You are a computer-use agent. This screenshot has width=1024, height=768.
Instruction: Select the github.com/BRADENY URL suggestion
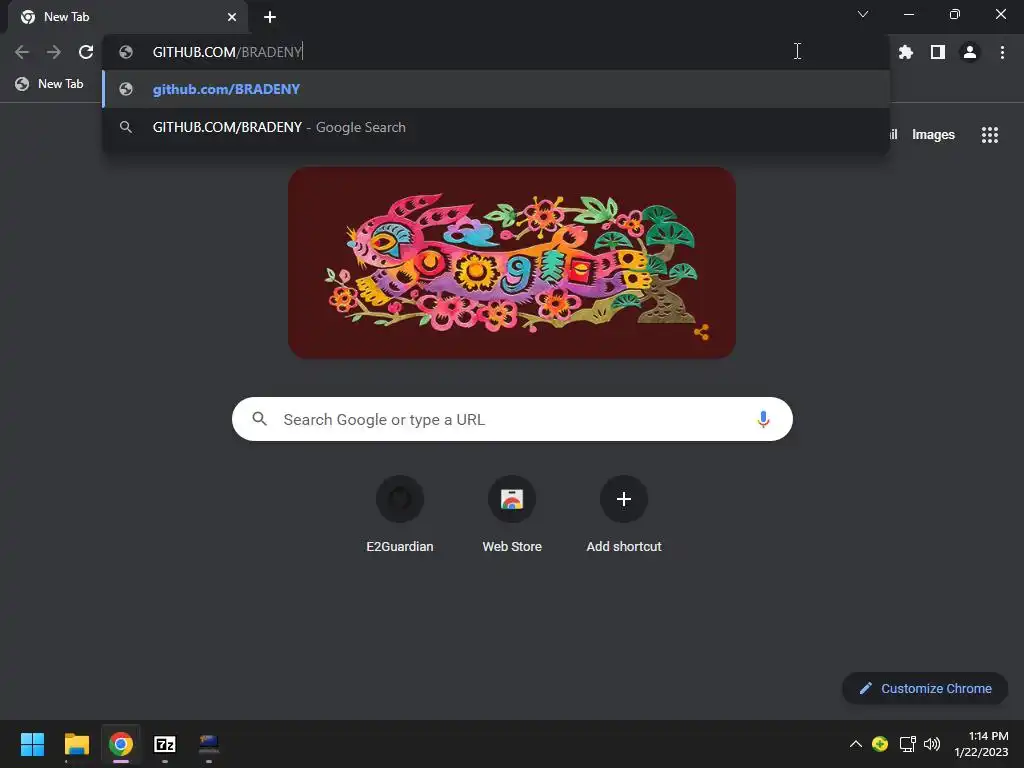496,89
